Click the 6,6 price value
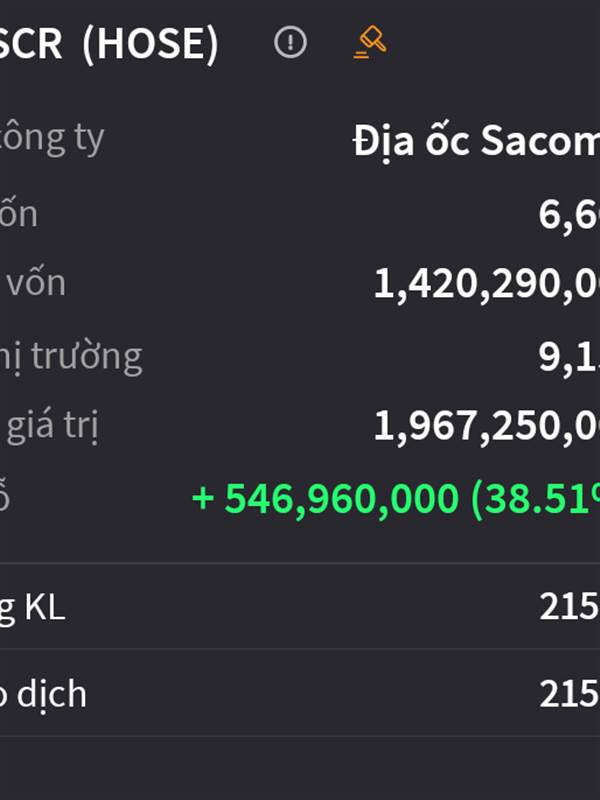The height and width of the screenshot is (800, 600). (569, 215)
